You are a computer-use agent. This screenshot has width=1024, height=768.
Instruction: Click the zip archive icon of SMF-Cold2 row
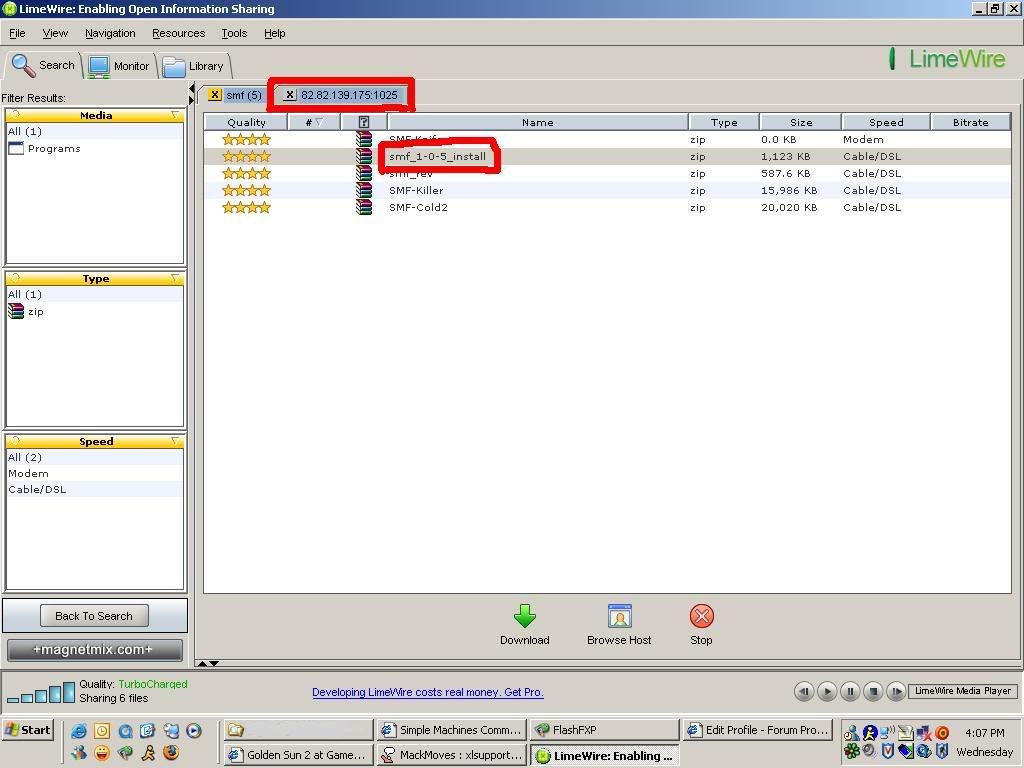[x=364, y=208]
